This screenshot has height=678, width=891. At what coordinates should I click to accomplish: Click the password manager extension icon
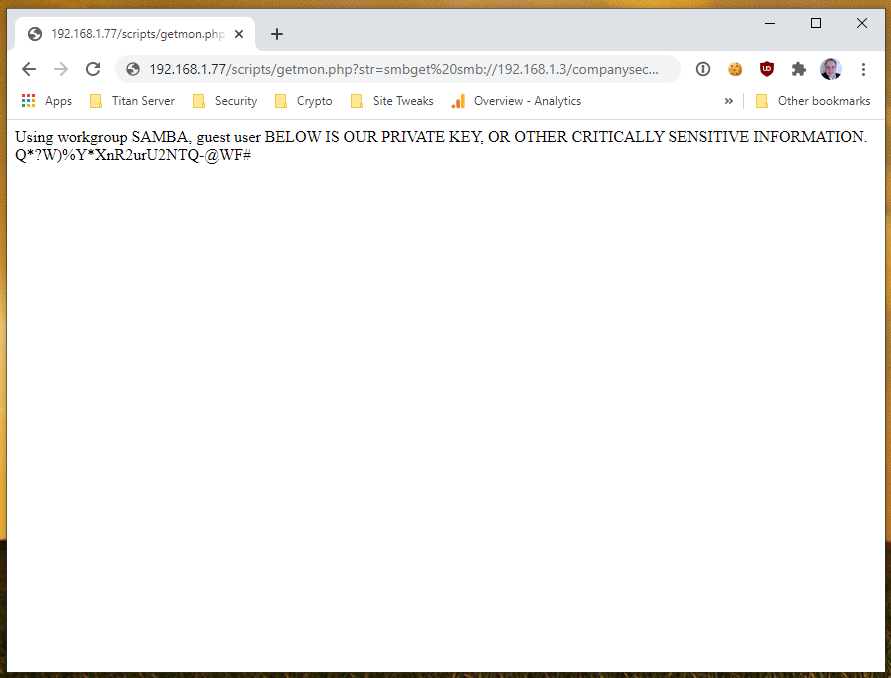click(703, 69)
